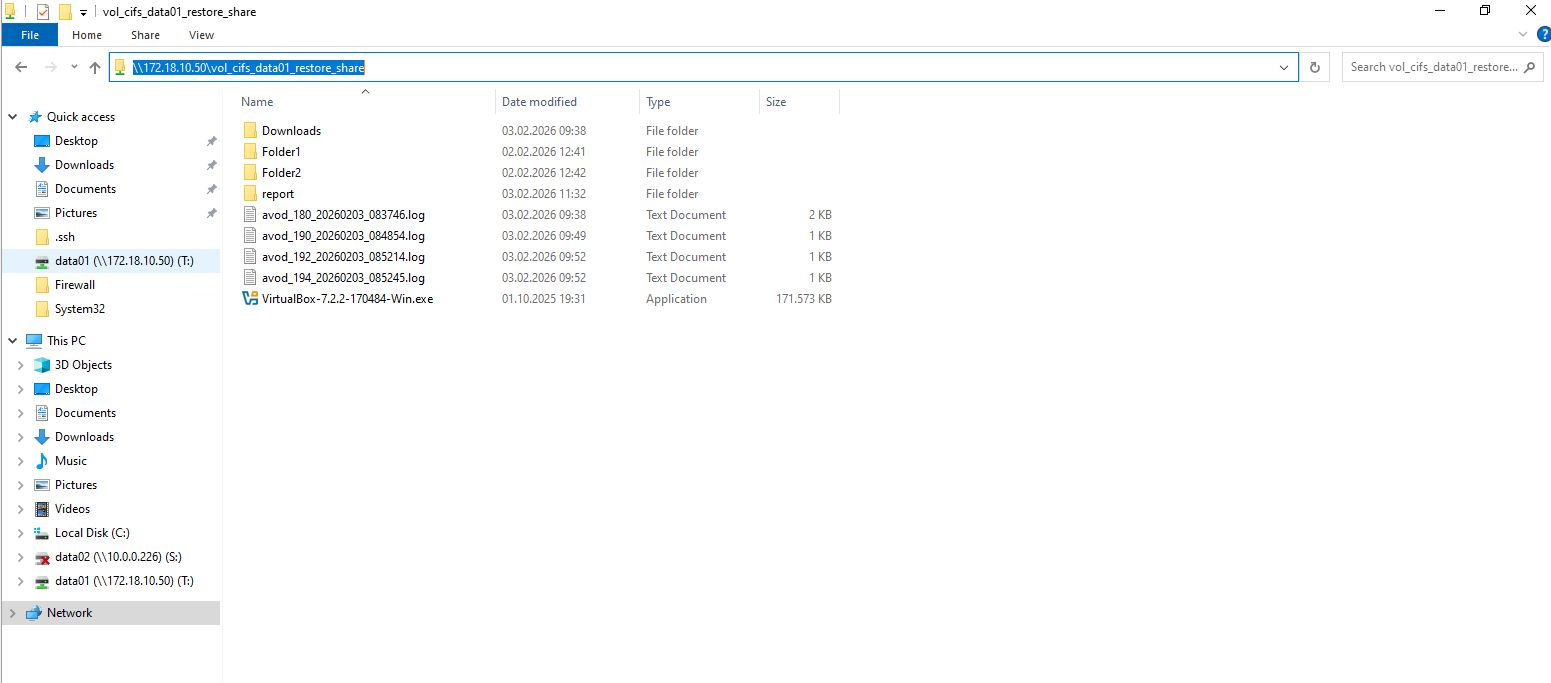This screenshot has width=1551, height=683.
Task: Select the VirtualBox-7.2.2 installer icon
Action: (x=250, y=299)
